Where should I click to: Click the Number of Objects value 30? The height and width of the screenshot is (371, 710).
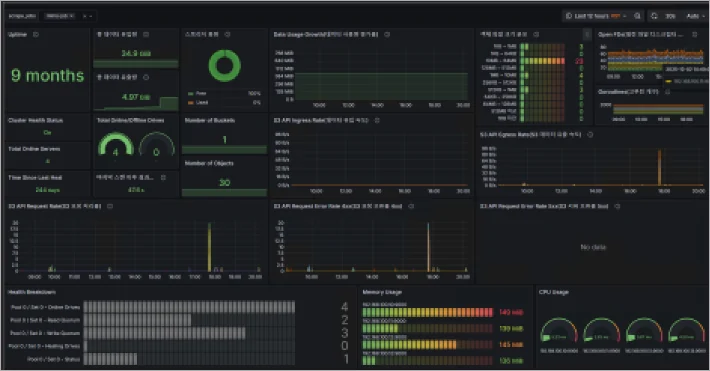[x=225, y=183]
